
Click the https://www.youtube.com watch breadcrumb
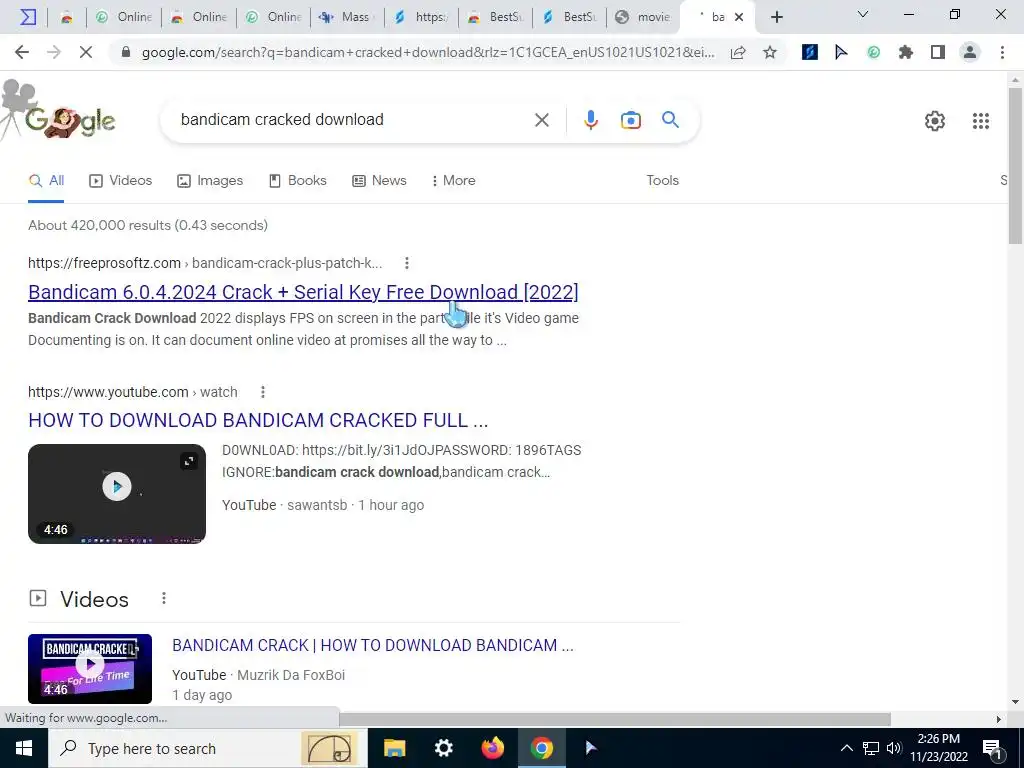click(x=133, y=392)
